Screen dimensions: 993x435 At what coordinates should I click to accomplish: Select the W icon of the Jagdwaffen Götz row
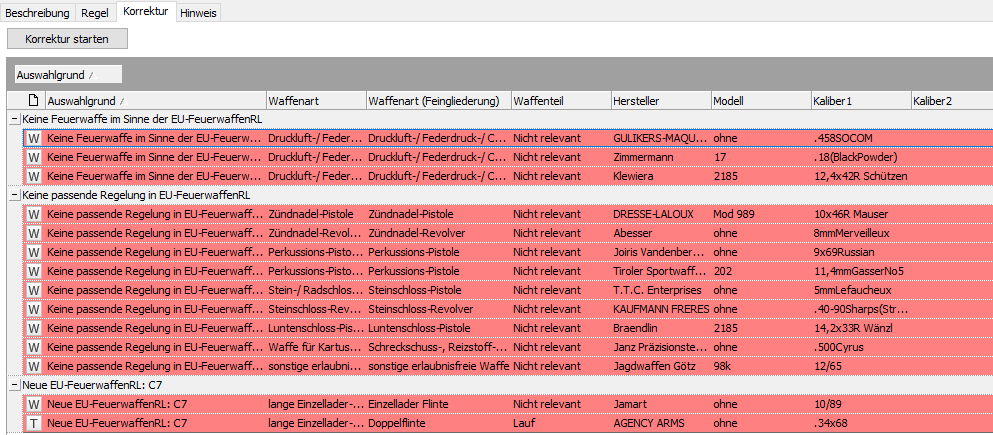(x=33, y=366)
